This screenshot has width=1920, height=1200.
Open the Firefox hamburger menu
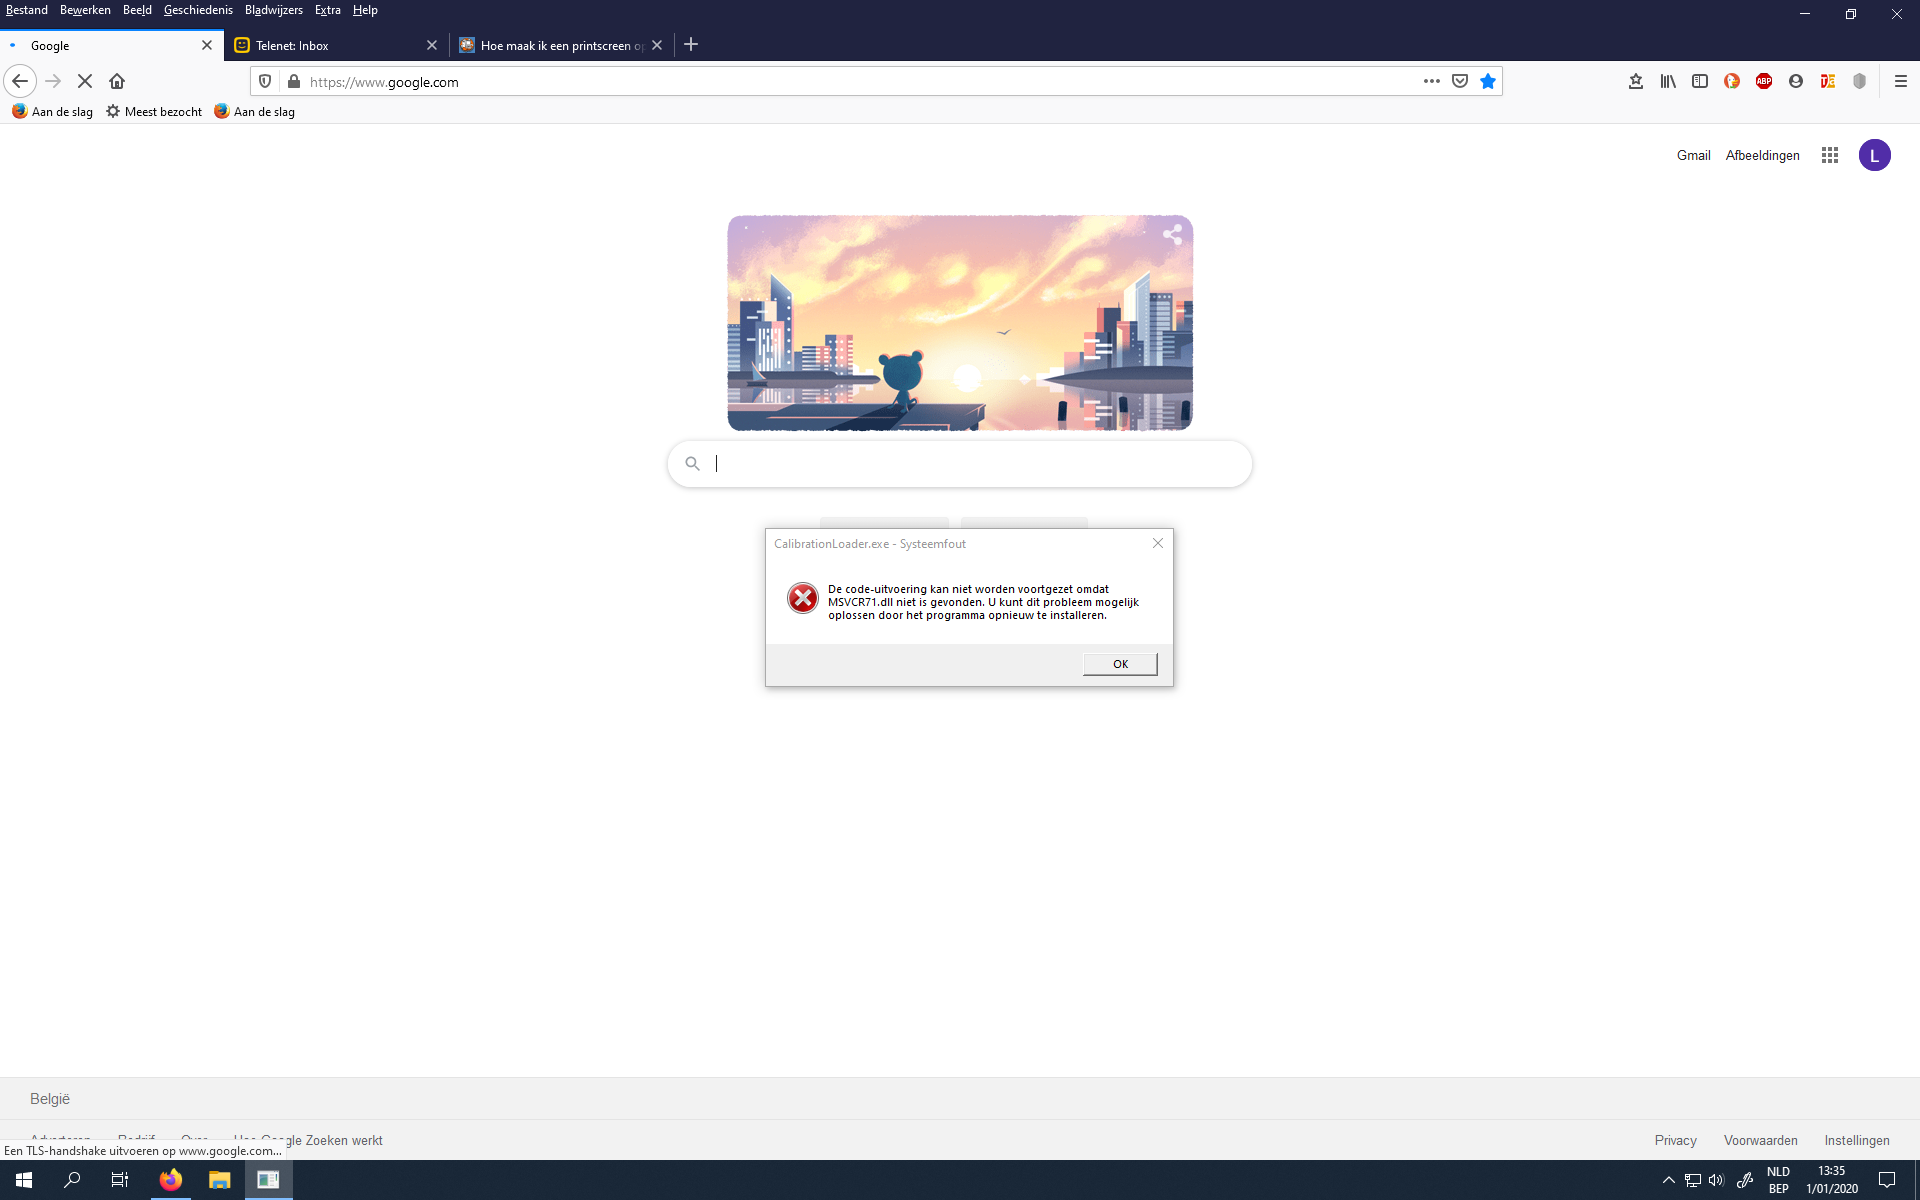click(1901, 81)
